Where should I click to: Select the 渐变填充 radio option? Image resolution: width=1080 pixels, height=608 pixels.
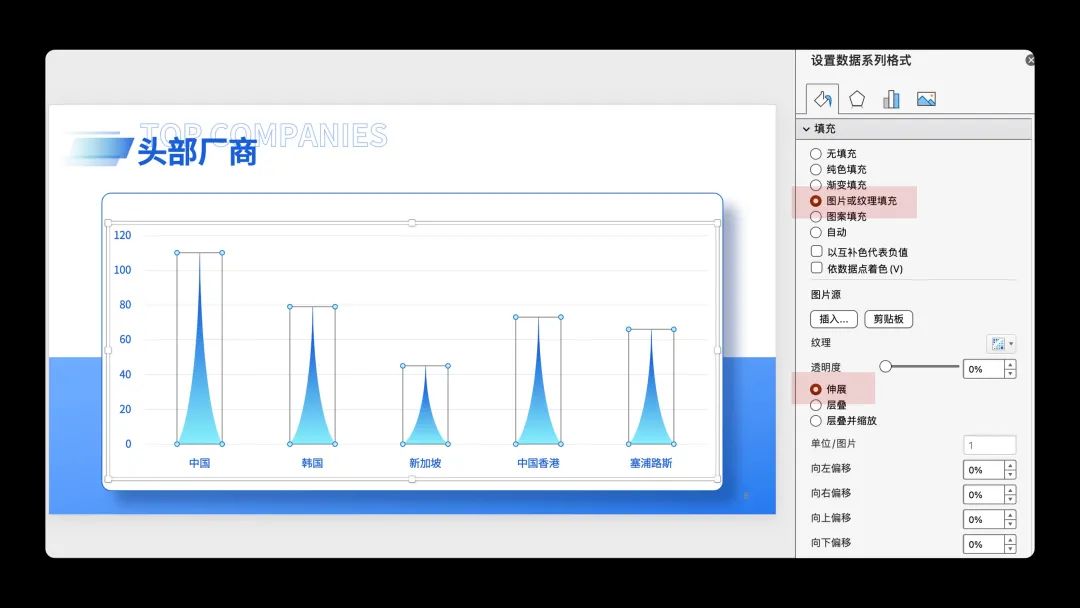coord(816,185)
